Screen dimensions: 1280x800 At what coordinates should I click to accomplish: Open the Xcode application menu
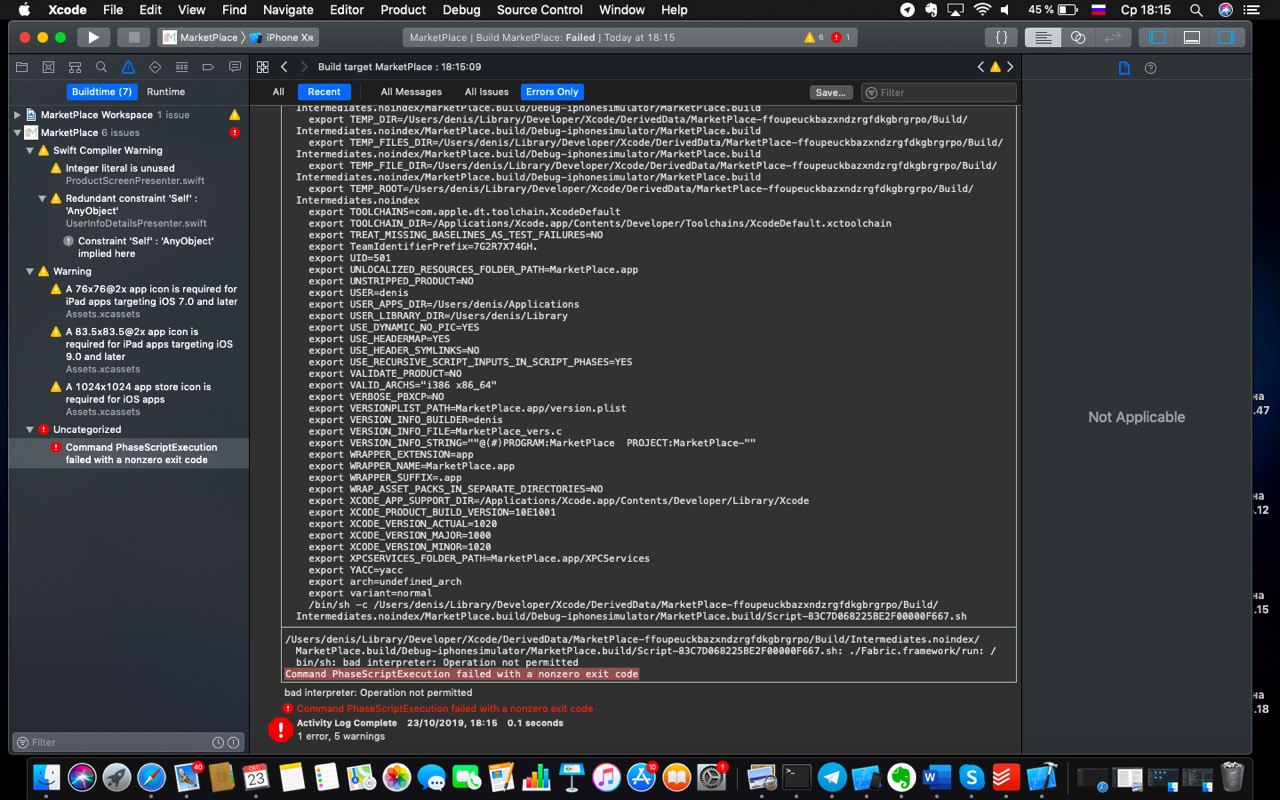(67, 10)
